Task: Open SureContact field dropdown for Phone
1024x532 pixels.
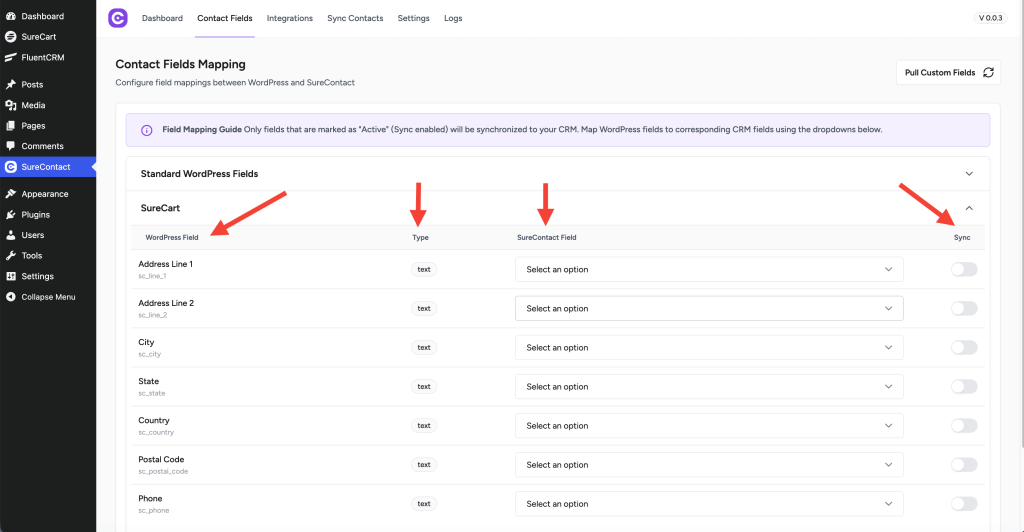Action: 709,504
